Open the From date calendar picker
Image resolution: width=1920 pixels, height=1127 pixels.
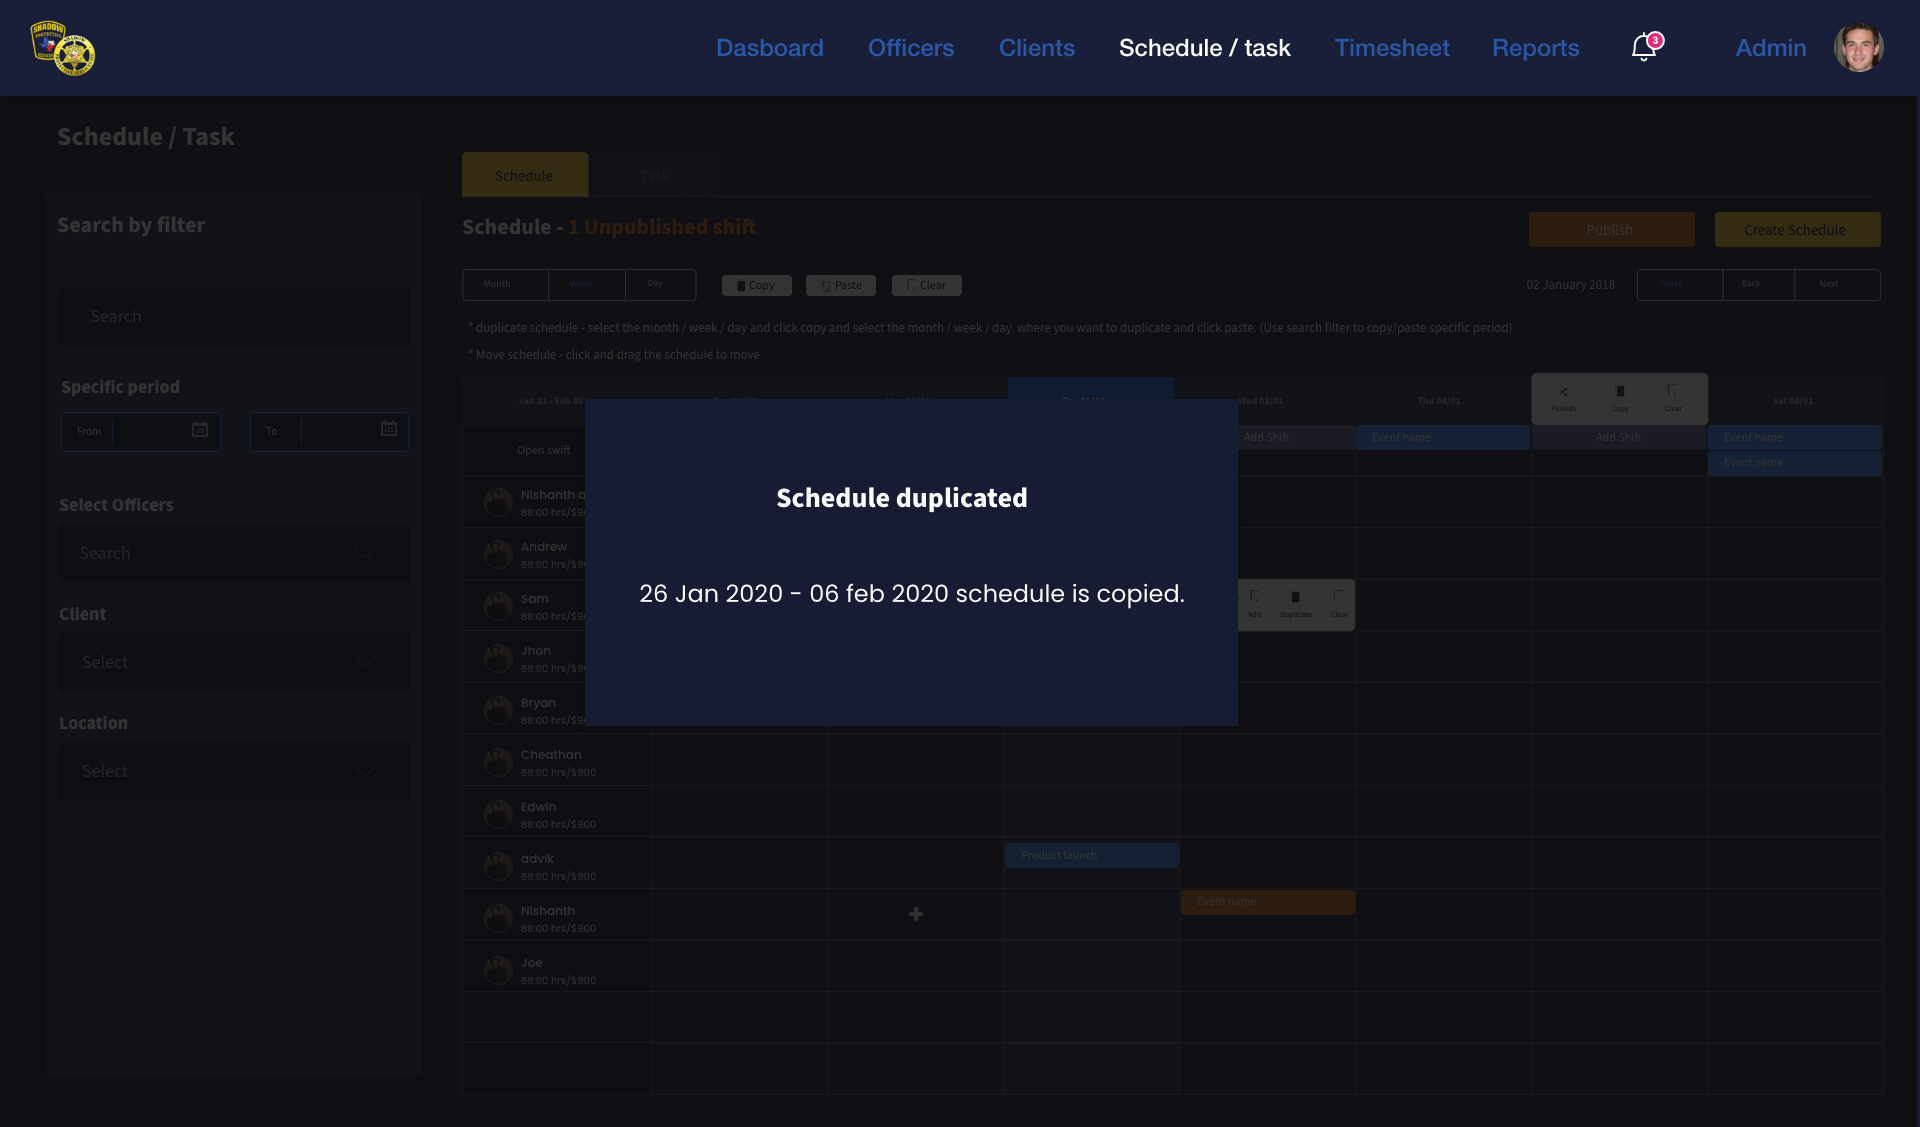[x=200, y=430]
